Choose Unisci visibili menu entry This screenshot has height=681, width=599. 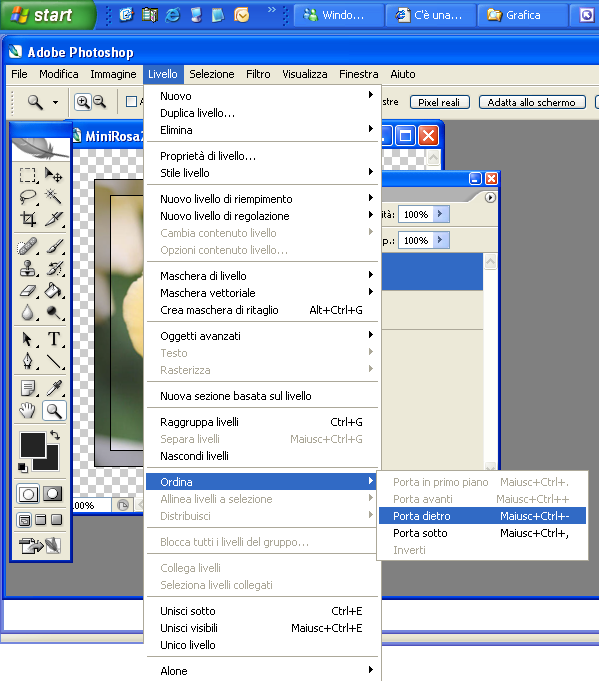(262, 628)
